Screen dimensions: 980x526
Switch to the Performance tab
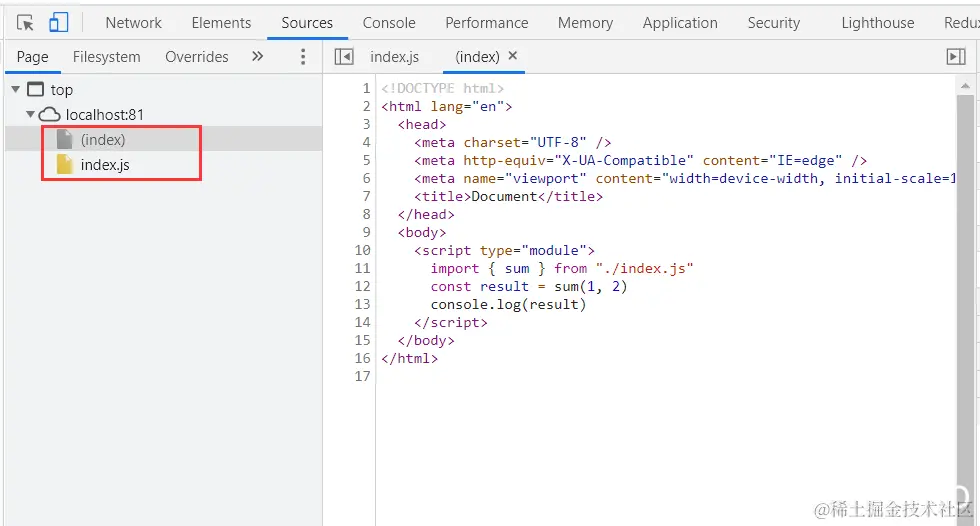[486, 23]
